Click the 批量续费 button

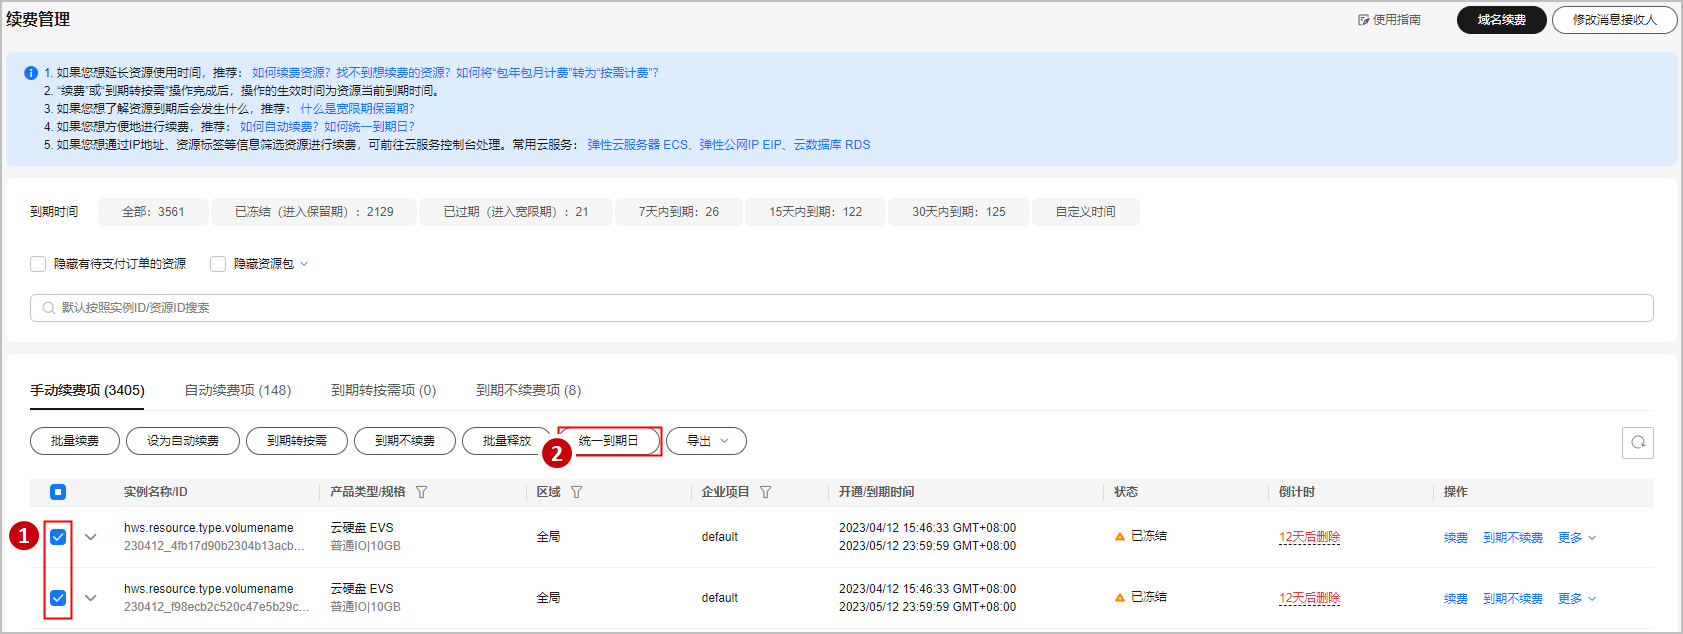click(x=75, y=441)
